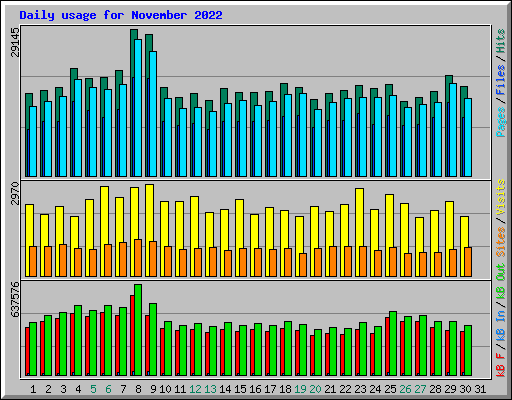Viewport: 512px width, 400px height.
Task: Click weekend day 5 on the x-axis
Action: pyautogui.click(x=93, y=389)
